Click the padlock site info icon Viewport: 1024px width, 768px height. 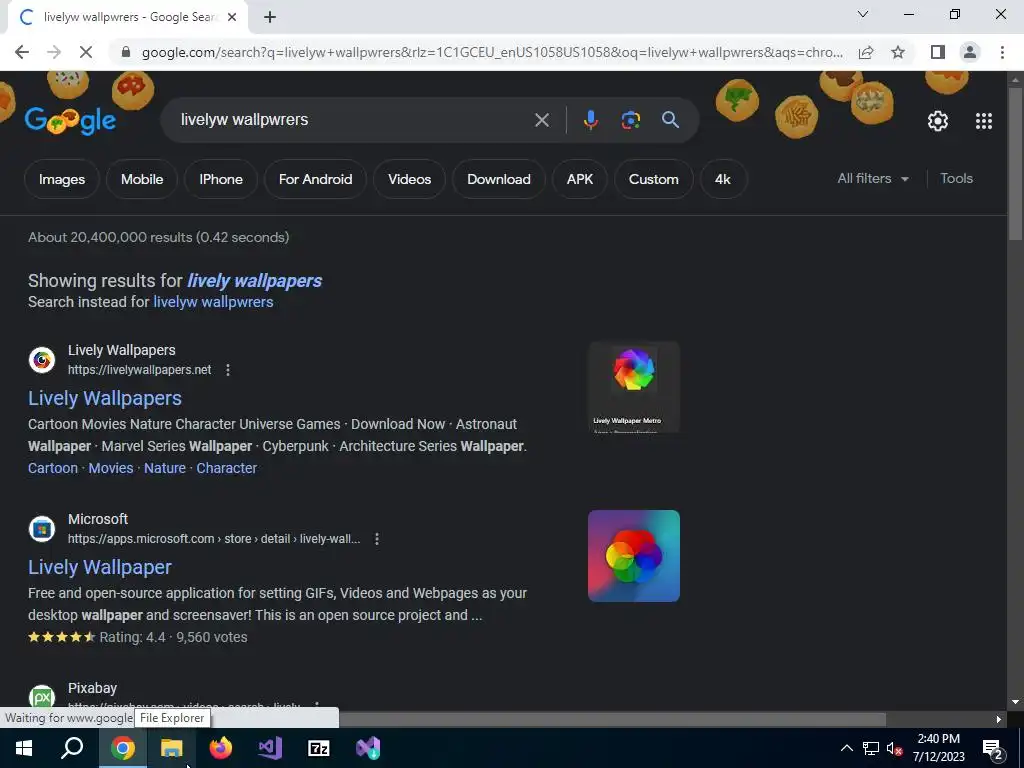[x=126, y=52]
